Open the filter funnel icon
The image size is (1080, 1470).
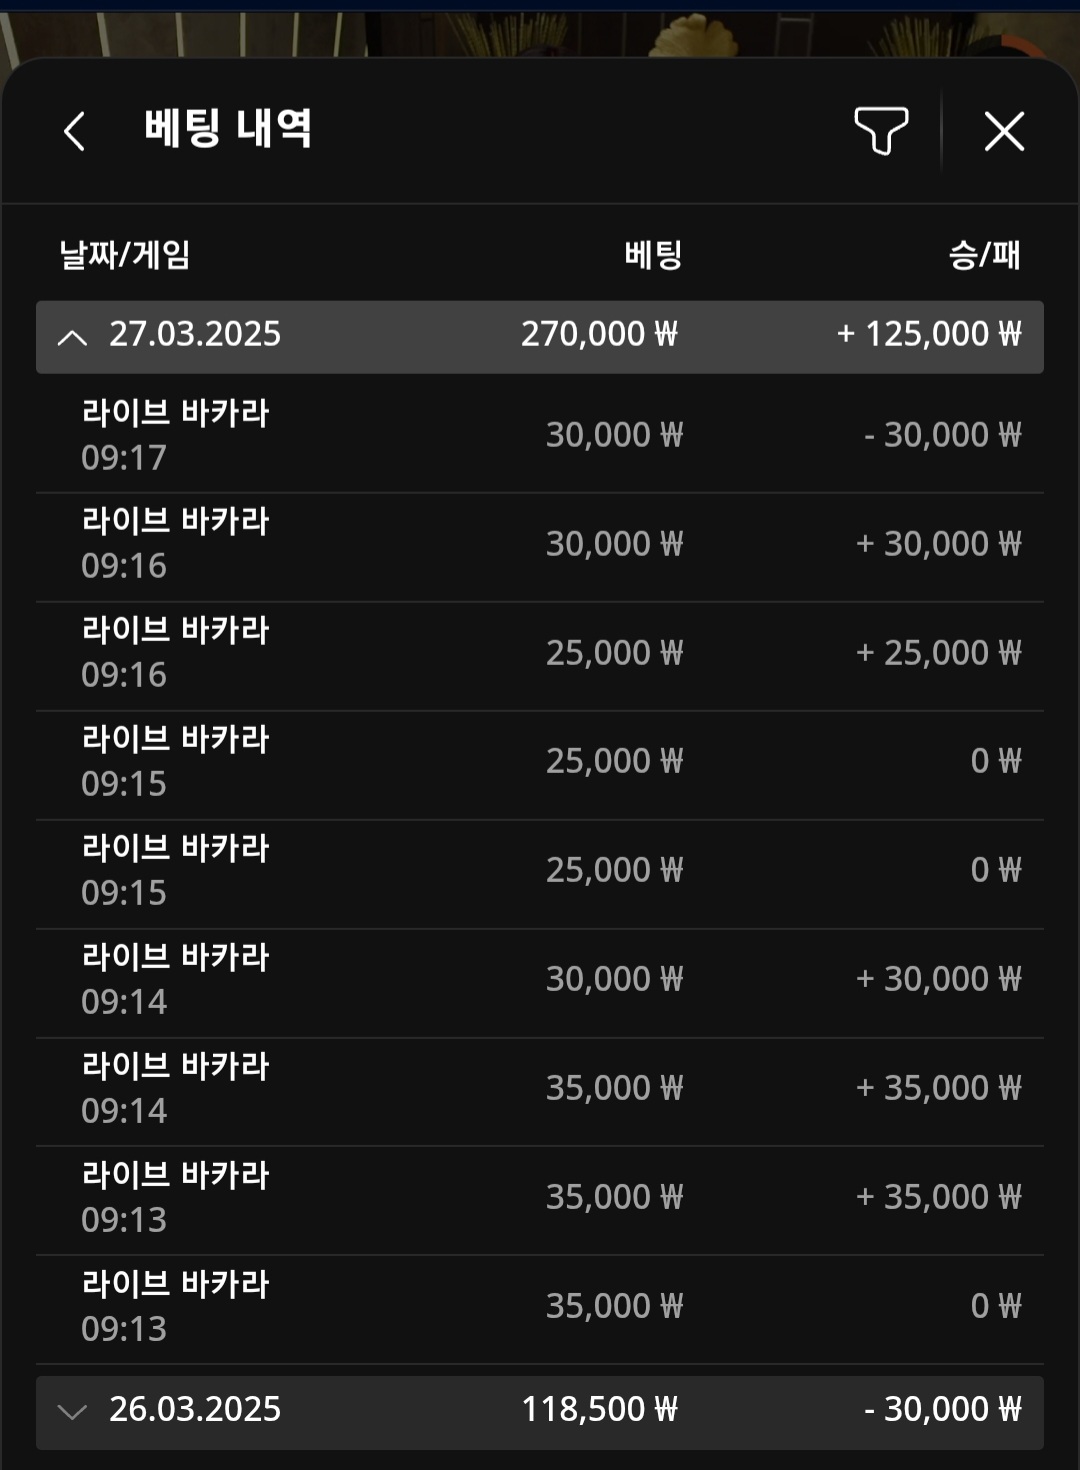880,131
